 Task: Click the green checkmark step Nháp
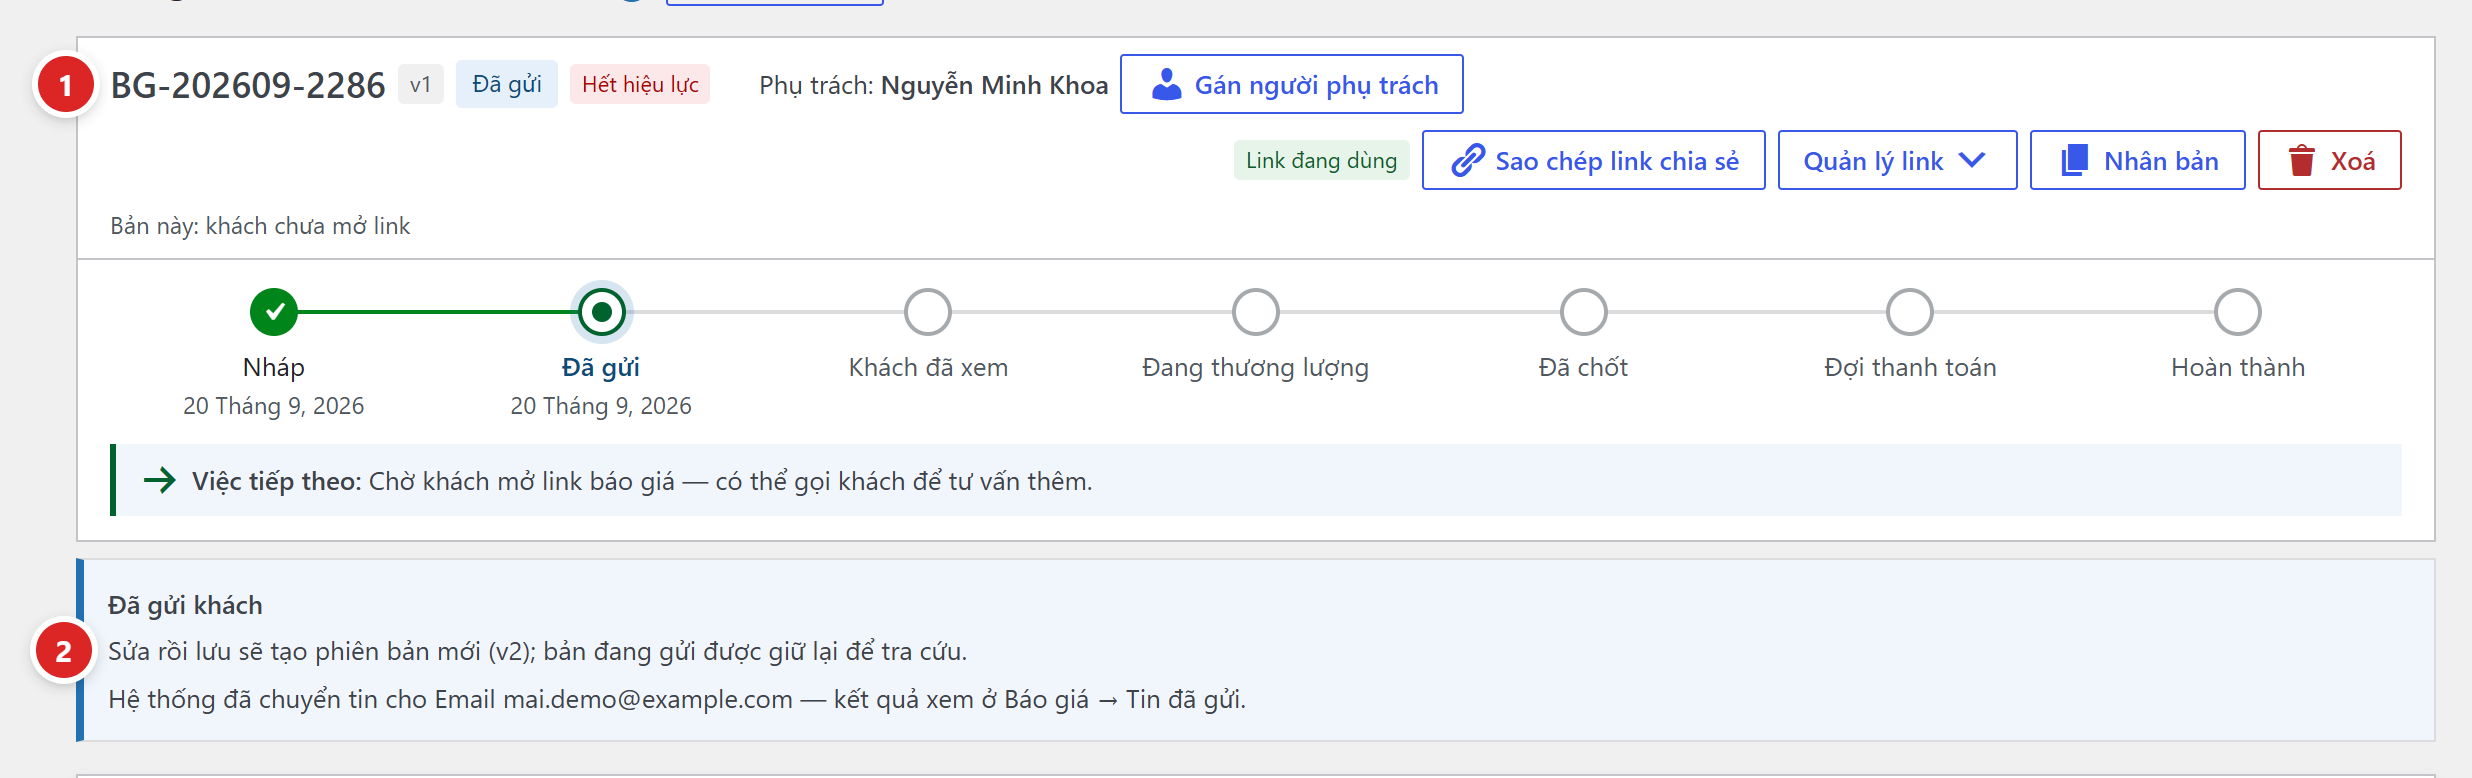tap(274, 312)
